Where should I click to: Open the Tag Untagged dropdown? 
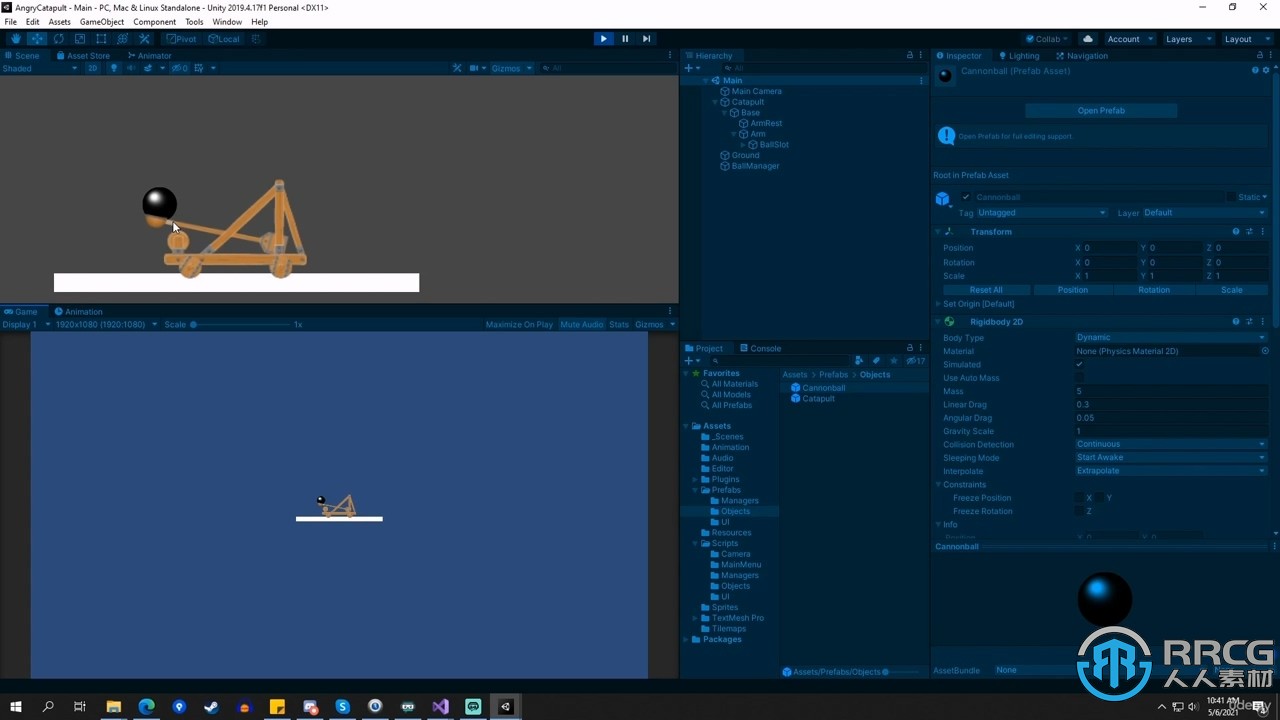tap(1042, 213)
